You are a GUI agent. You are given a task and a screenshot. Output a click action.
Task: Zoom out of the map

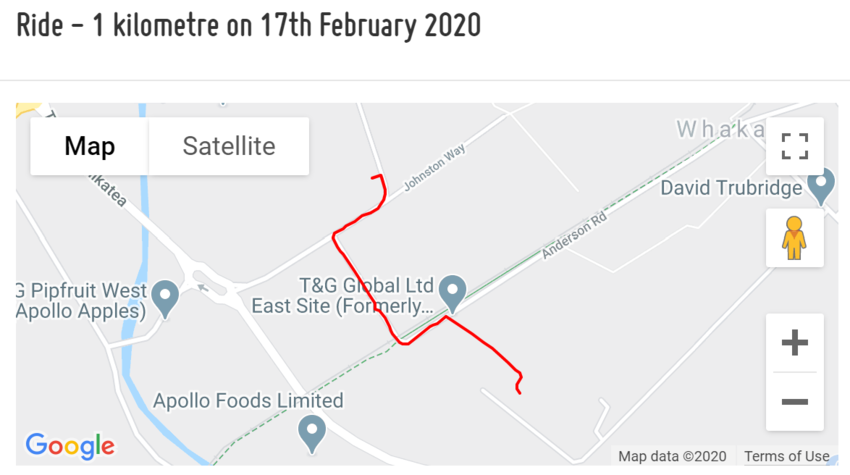tap(794, 402)
